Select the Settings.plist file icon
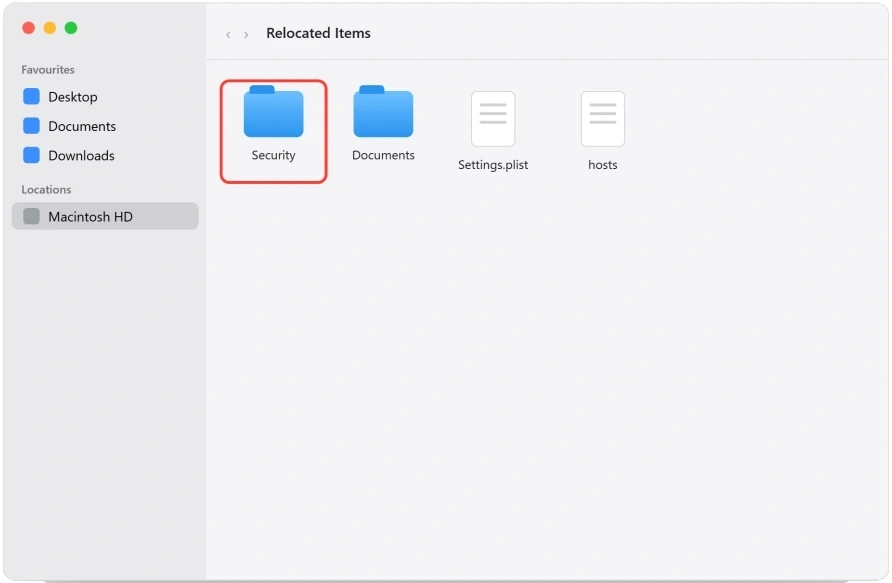Image resolution: width=892 pixels, height=583 pixels. tap(493, 119)
